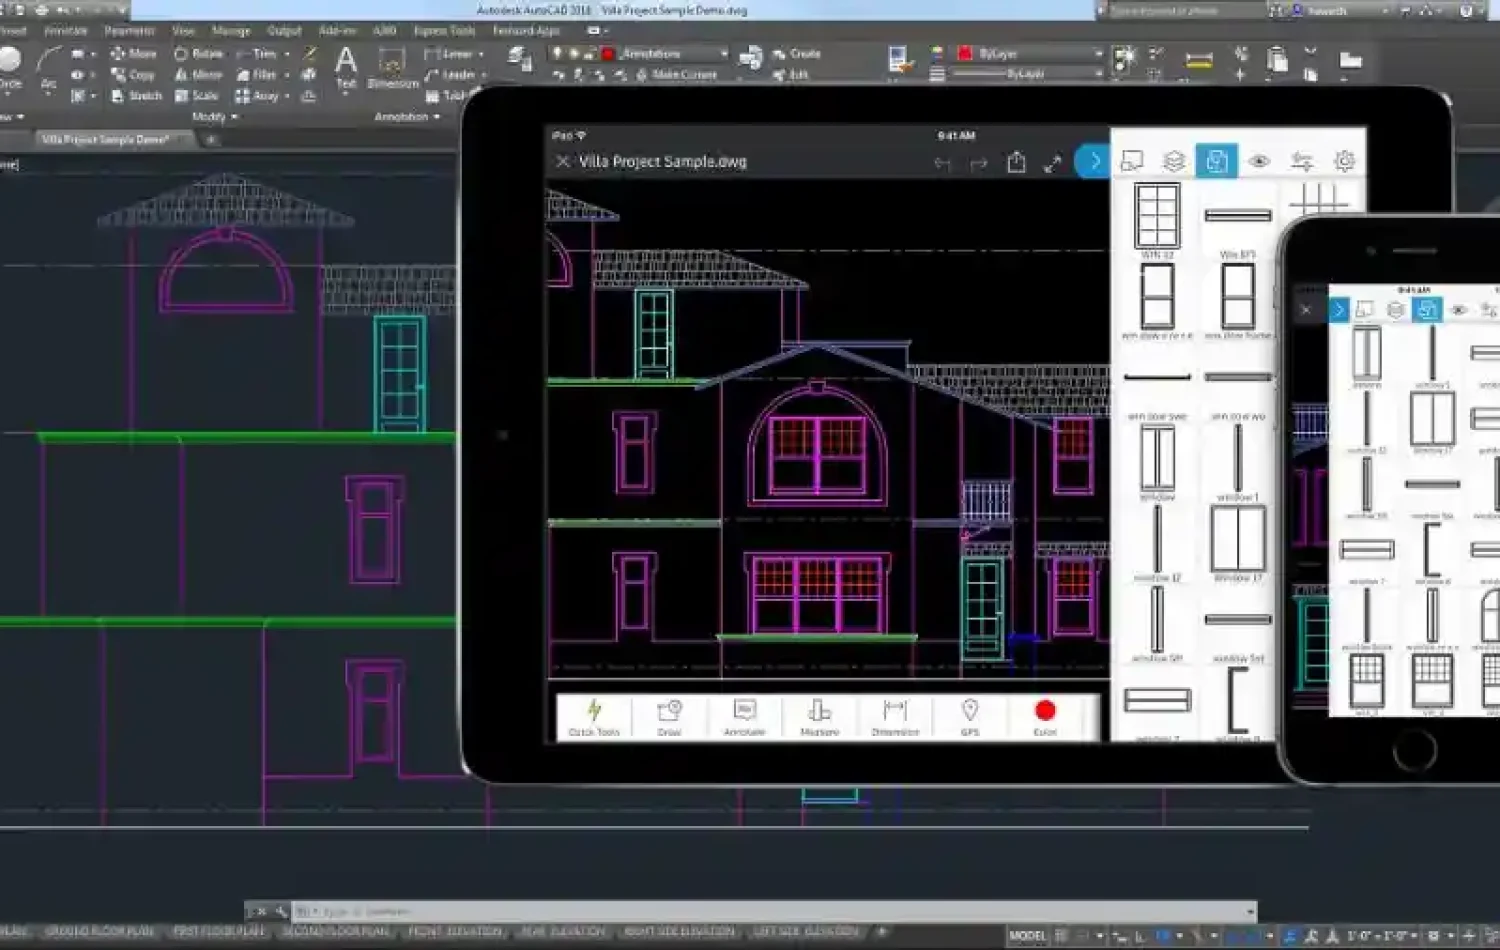Select the Scale tool
The width and height of the screenshot is (1500, 950).
pyautogui.click(x=196, y=96)
